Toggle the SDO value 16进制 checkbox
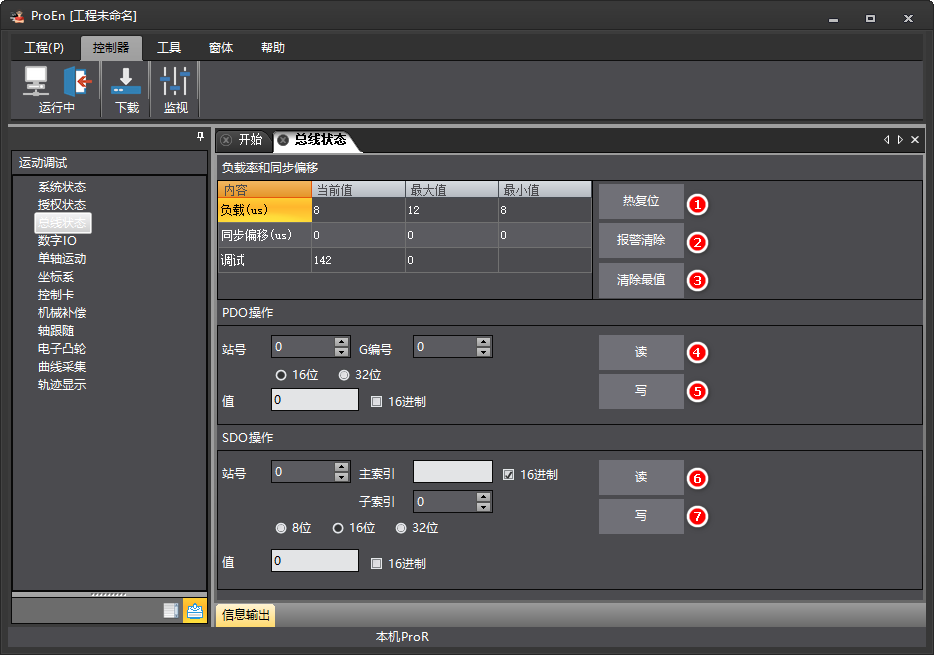Viewport: 934px width, 655px height. 376,563
